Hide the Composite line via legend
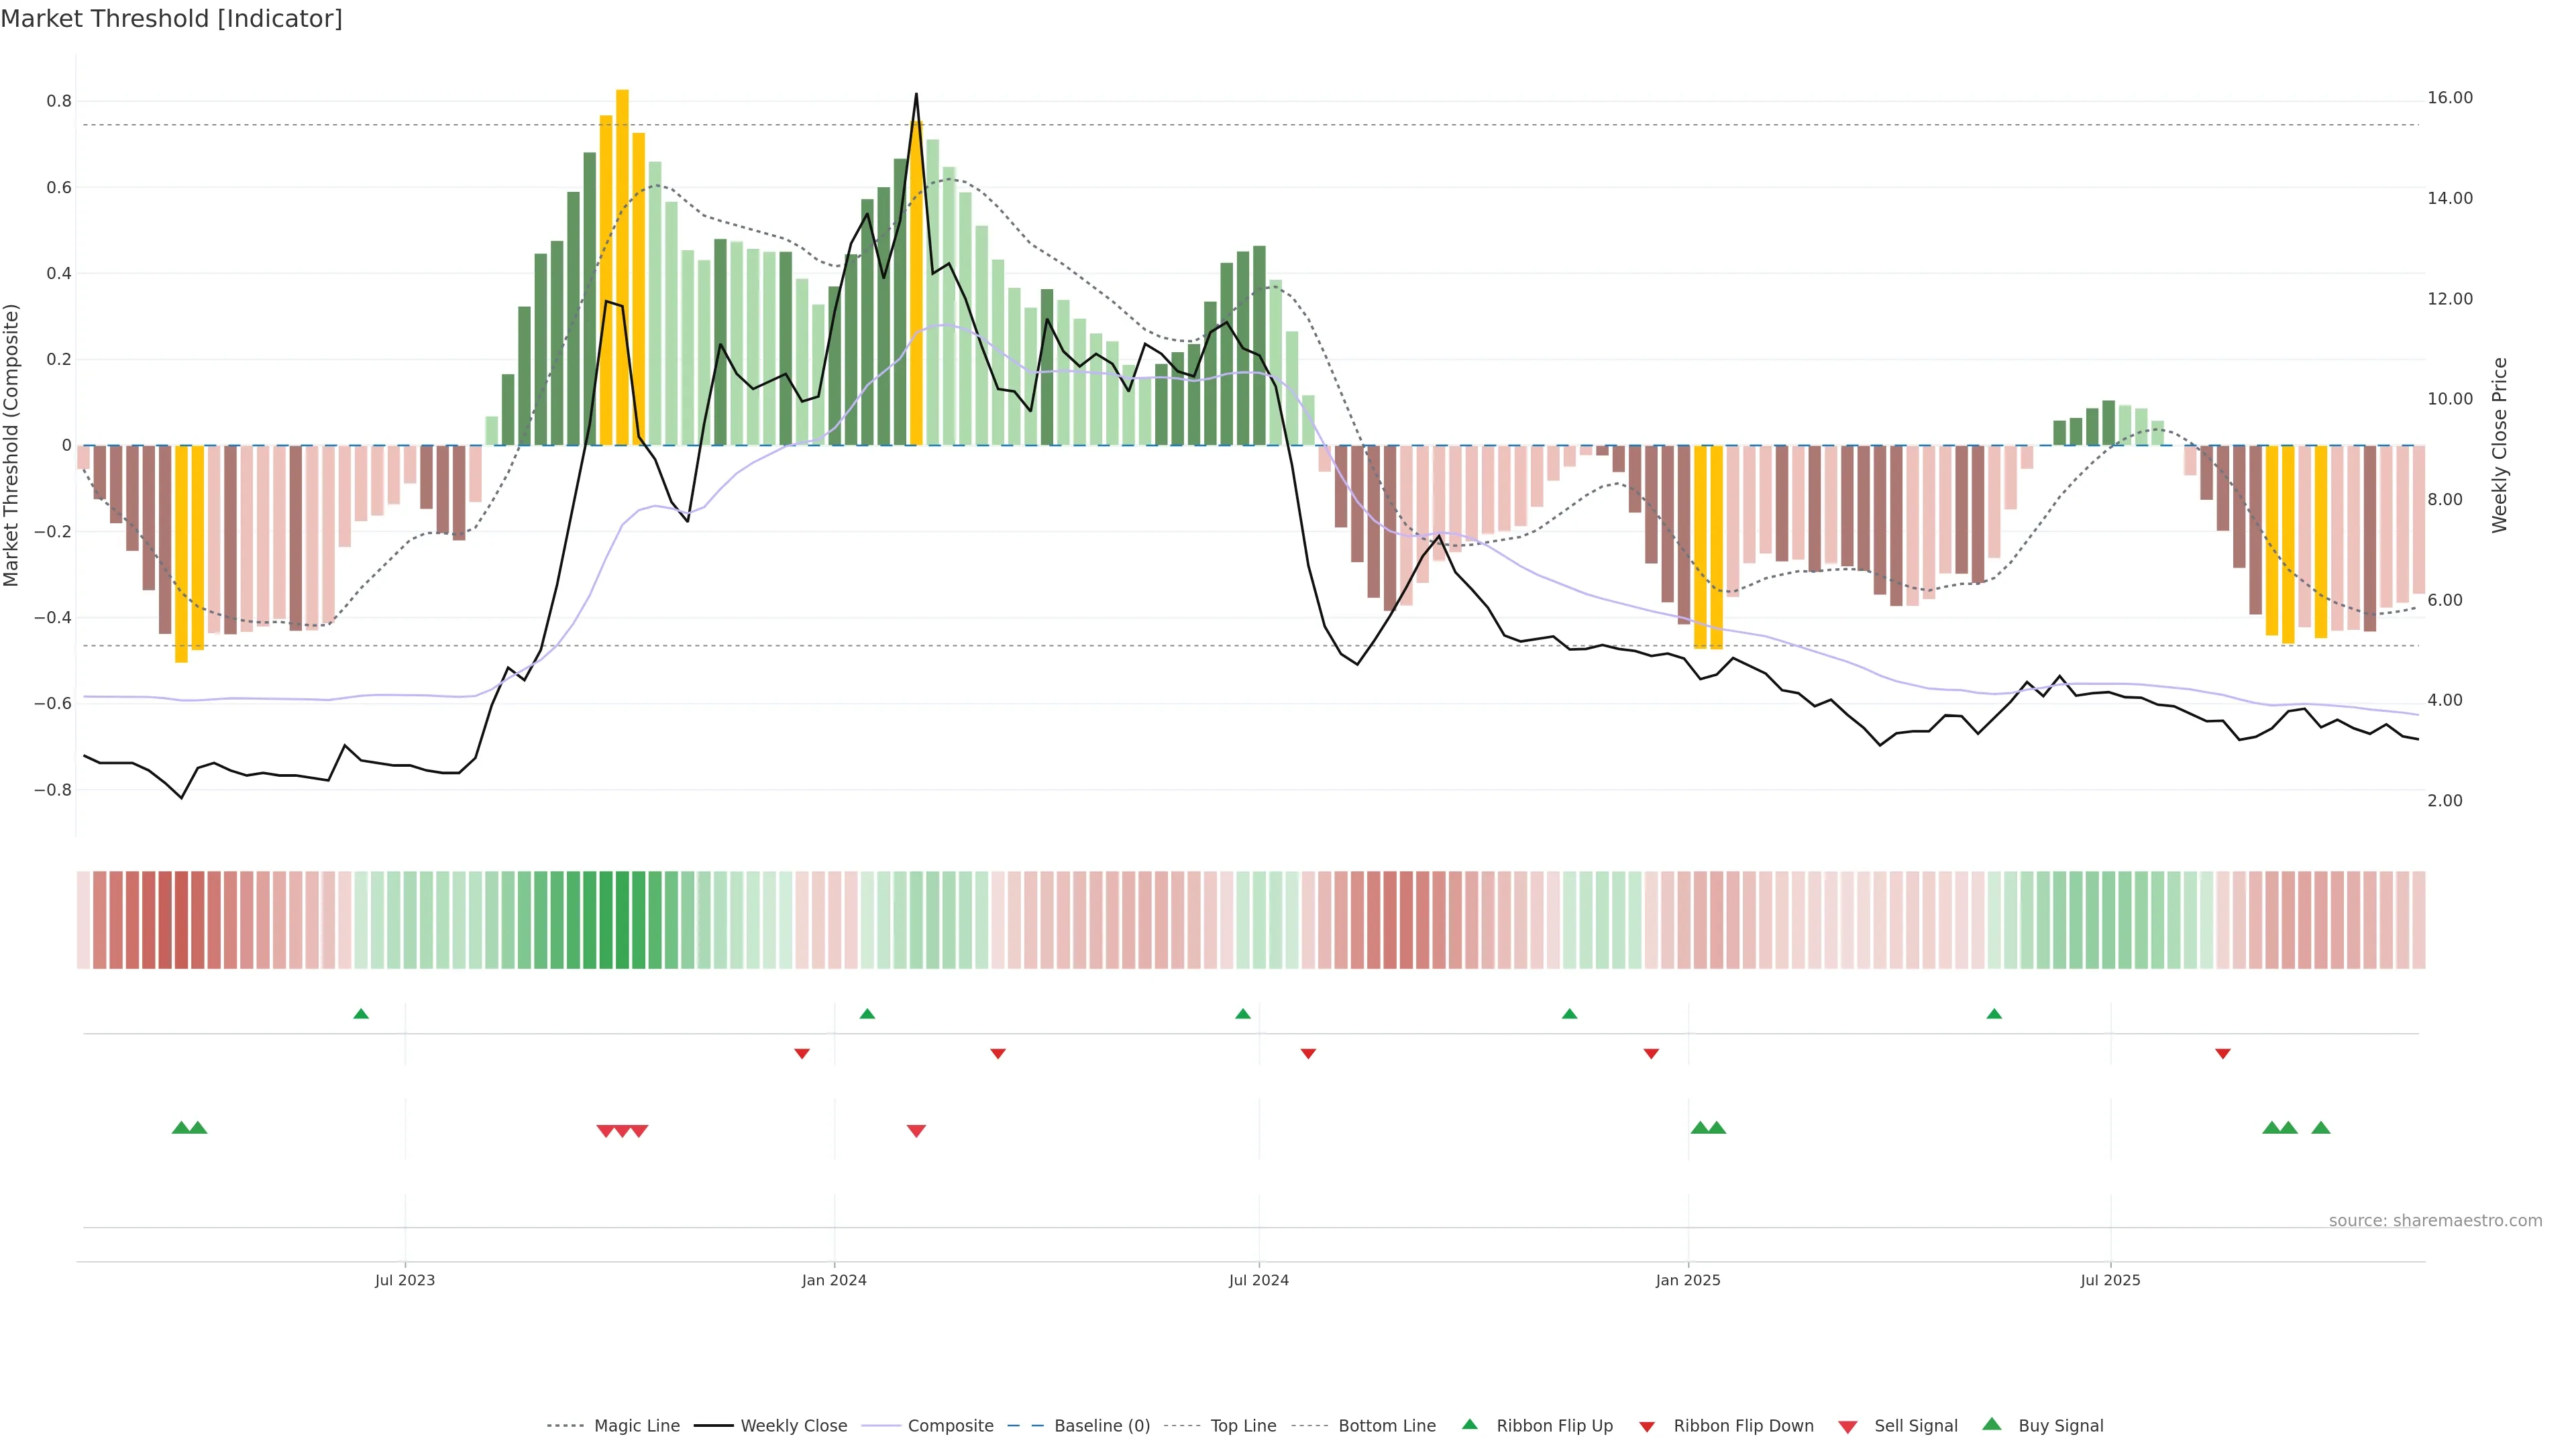Image resolution: width=2576 pixels, height=1449 pixels. coord(950,1425)
